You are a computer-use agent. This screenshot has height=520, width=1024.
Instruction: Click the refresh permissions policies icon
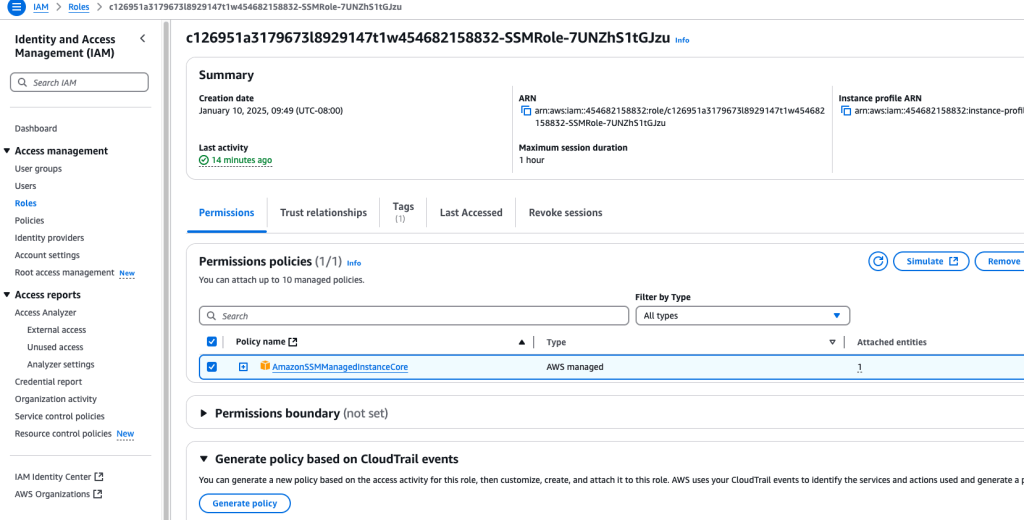click(878, 261)
